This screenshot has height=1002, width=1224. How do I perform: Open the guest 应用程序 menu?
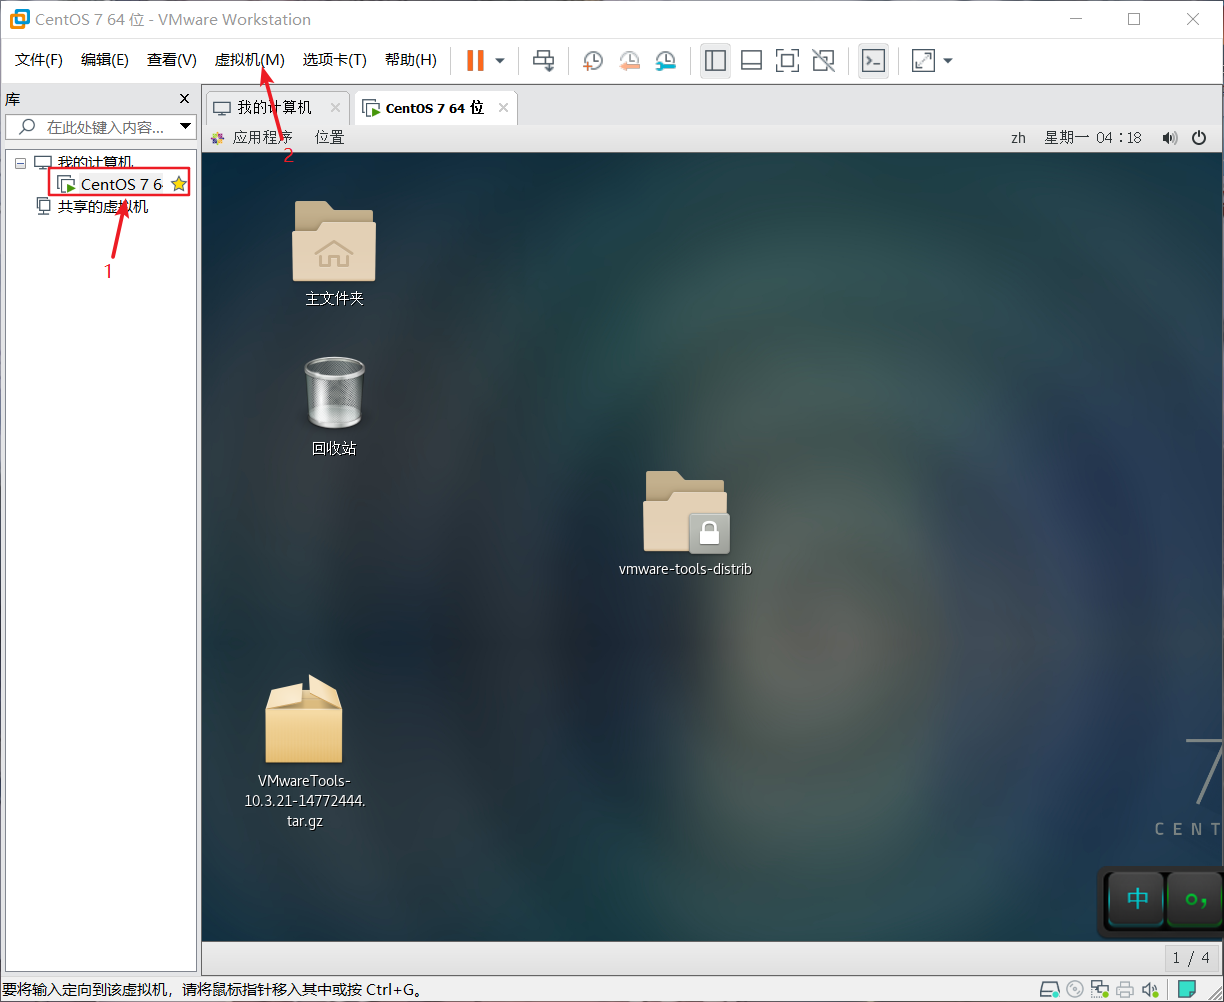coord(252,138)
